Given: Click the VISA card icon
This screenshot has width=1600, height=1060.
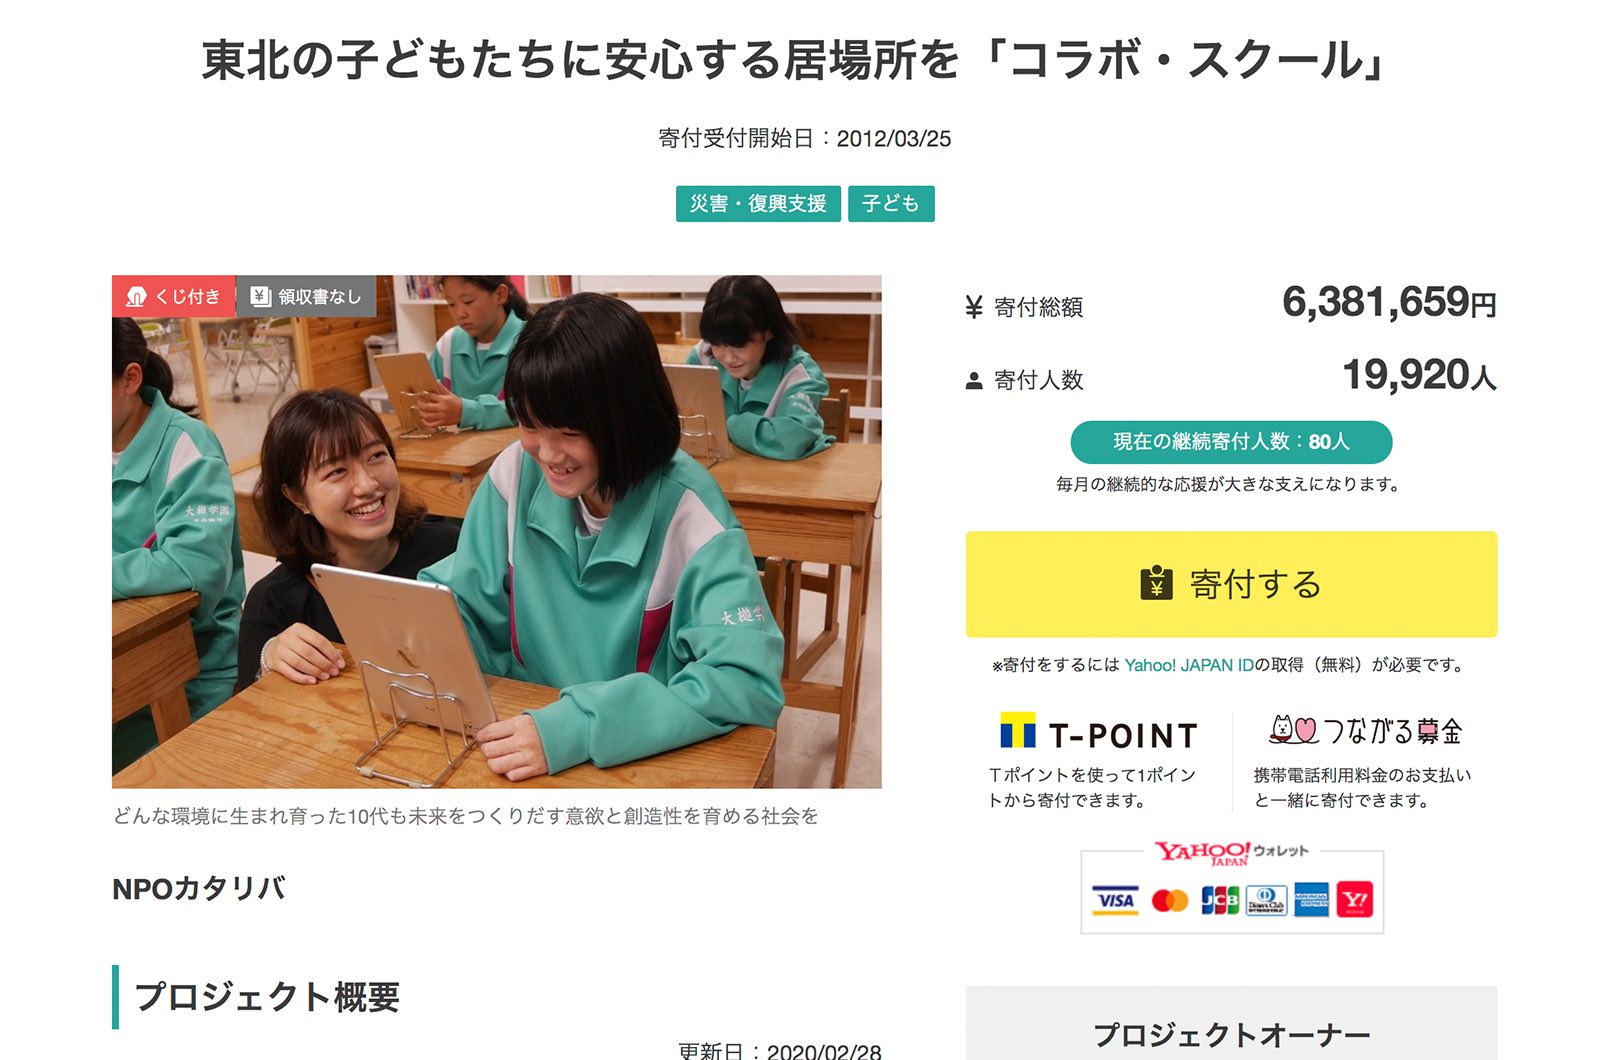Looking at the screenshot, I should [x=1115, y=900].
